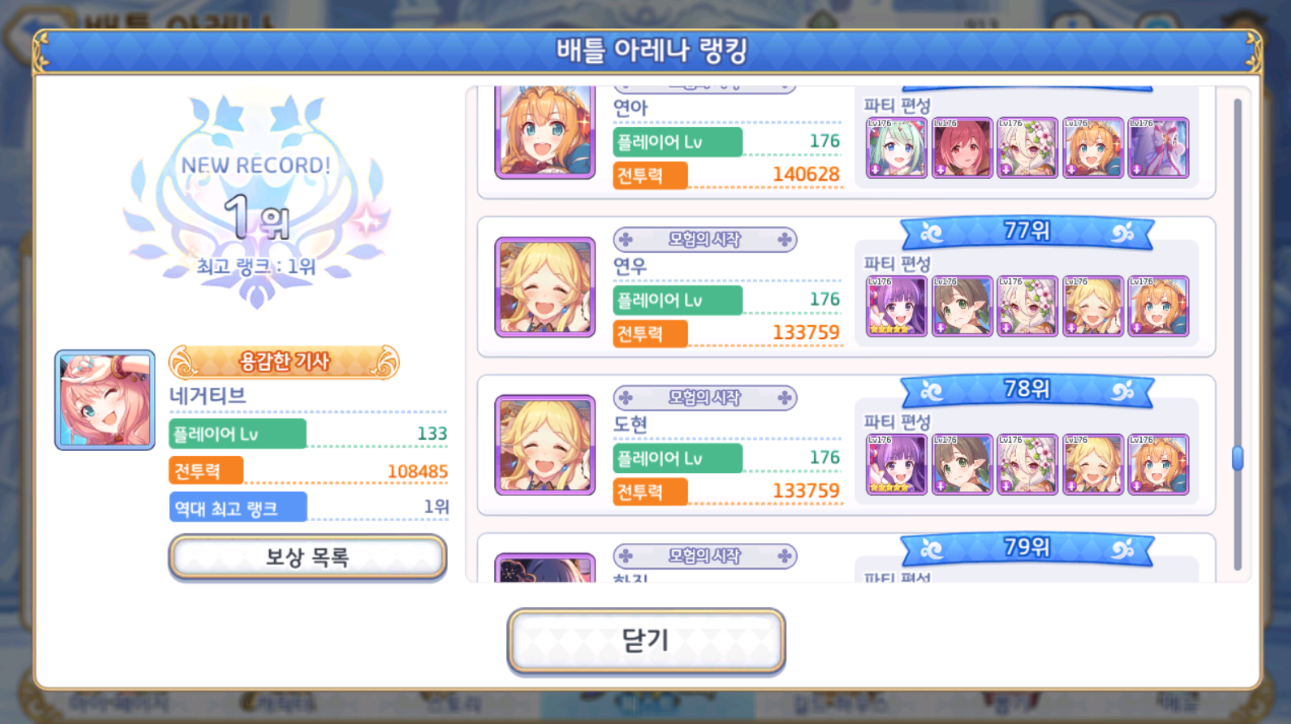Click 모험의 시작 title above 연우
The height and width of the screenshot is (724, 1291).
click(x=705, y=240)
